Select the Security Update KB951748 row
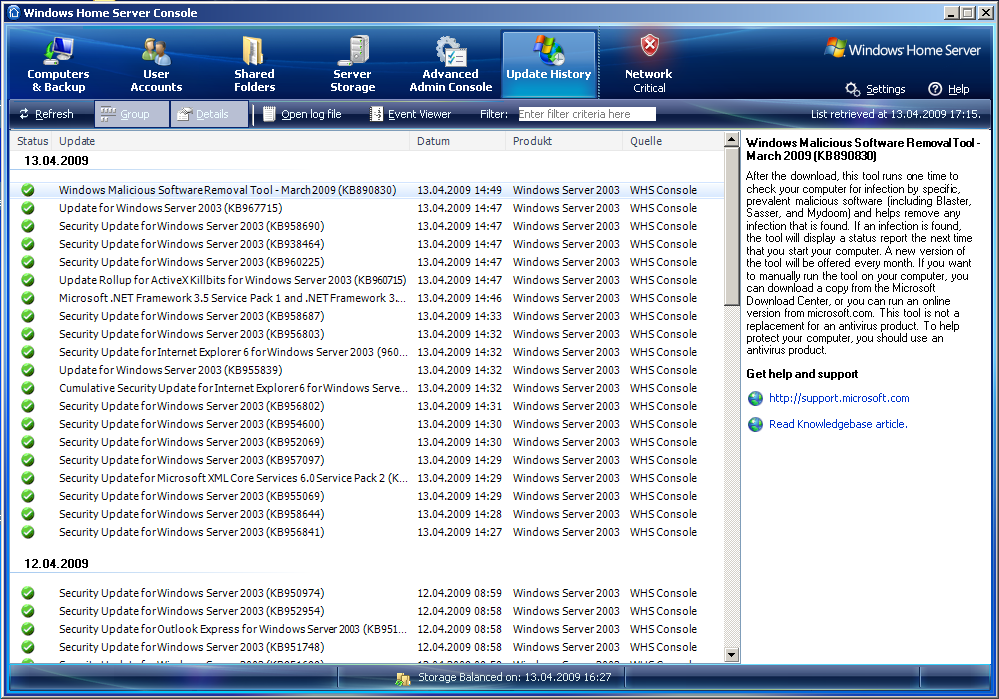999x699 pixels. tap(366, 647)
